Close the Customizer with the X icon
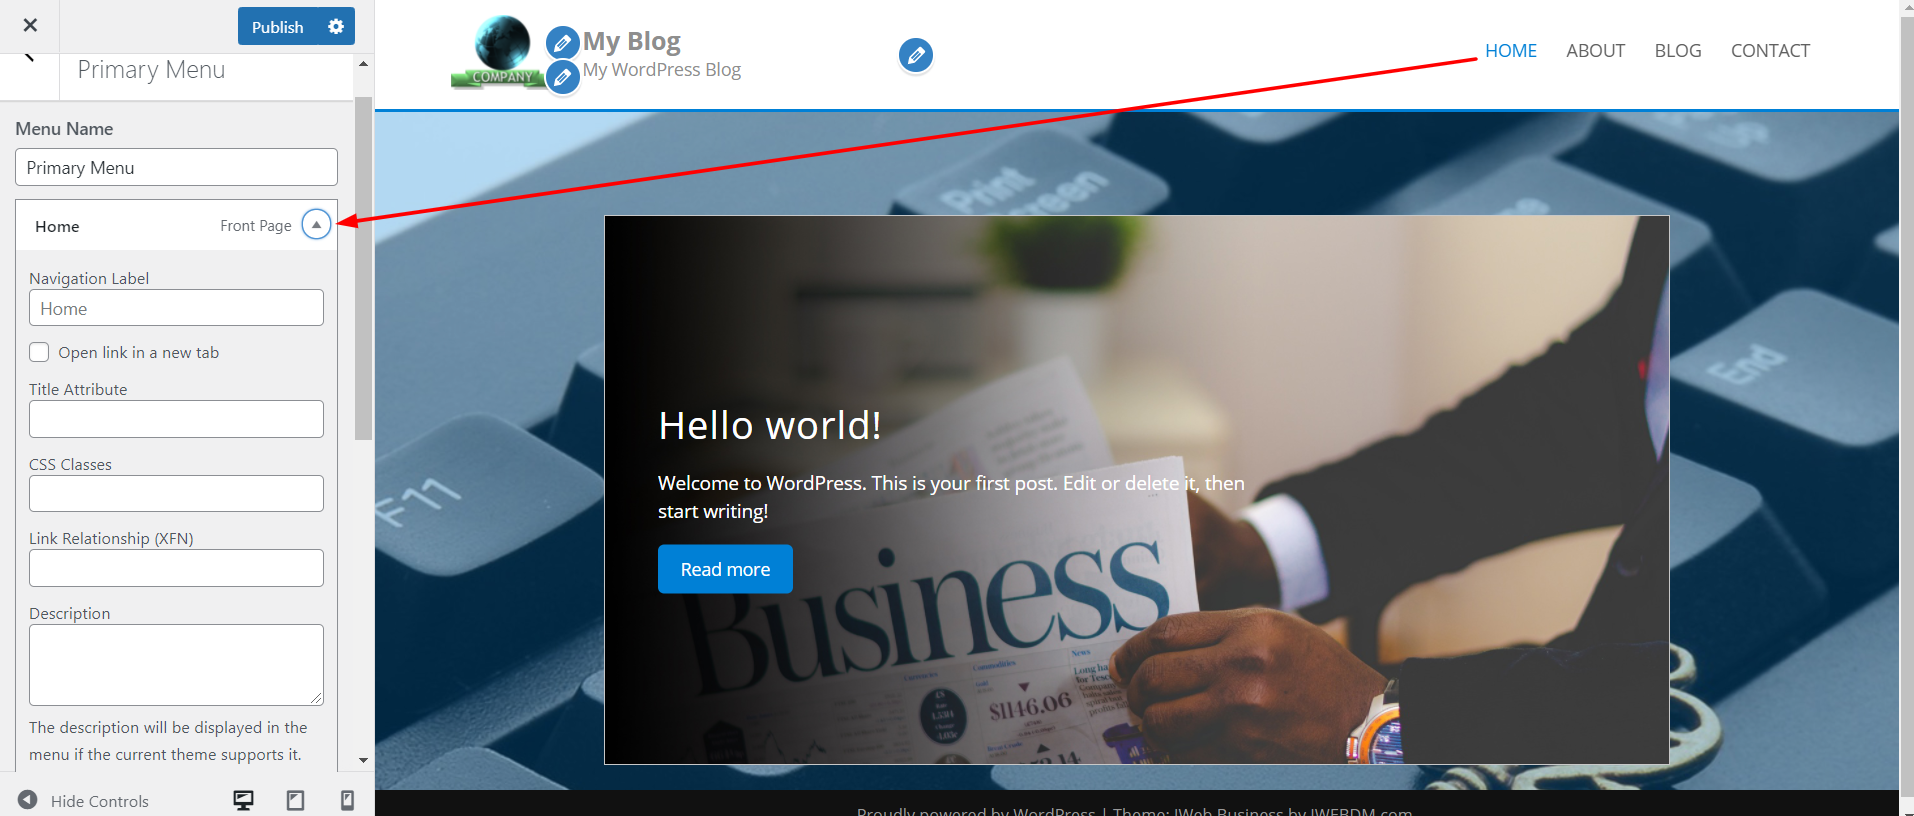The height and width of the screenshot is (816, 1914). [30, 26]
